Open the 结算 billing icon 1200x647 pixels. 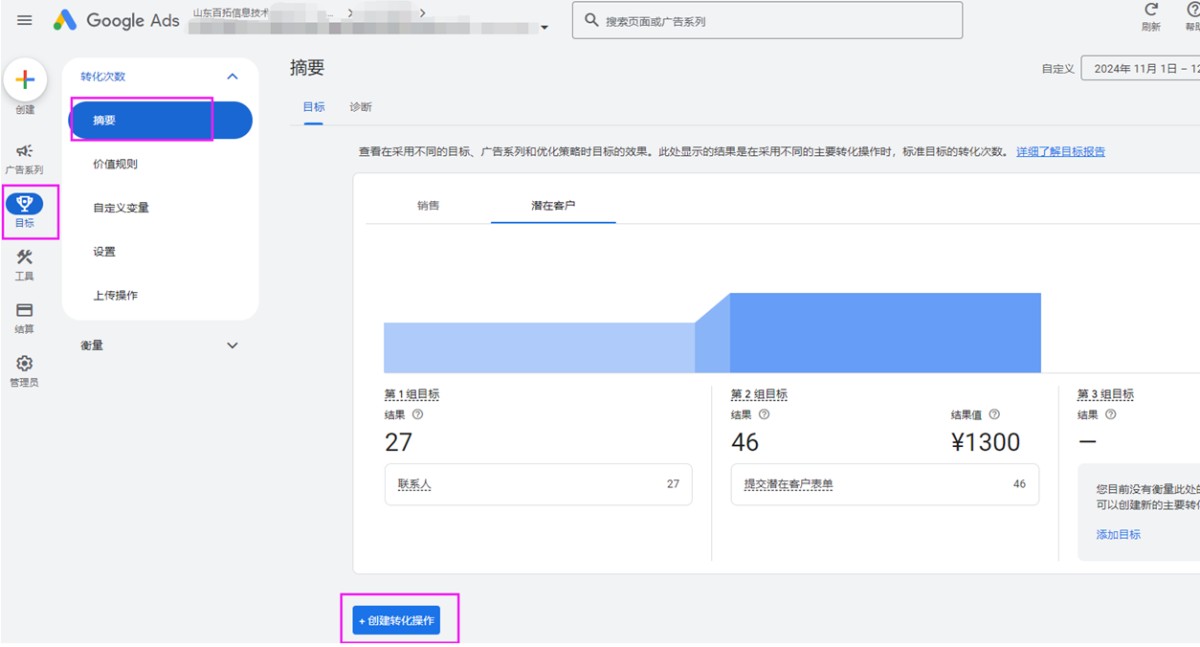[25, 310]
